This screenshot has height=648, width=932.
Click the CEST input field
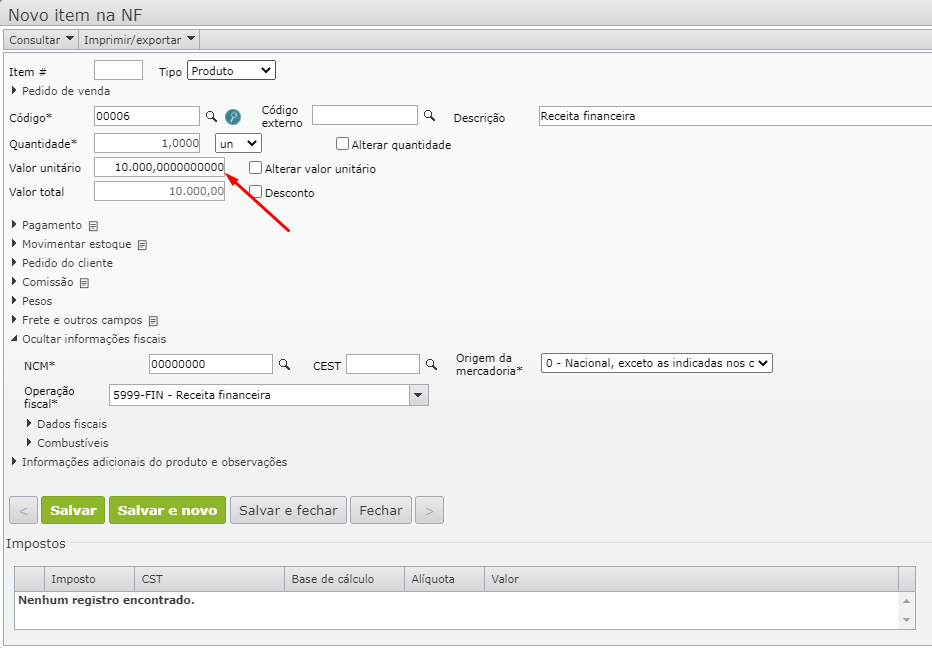pos(383,364)
